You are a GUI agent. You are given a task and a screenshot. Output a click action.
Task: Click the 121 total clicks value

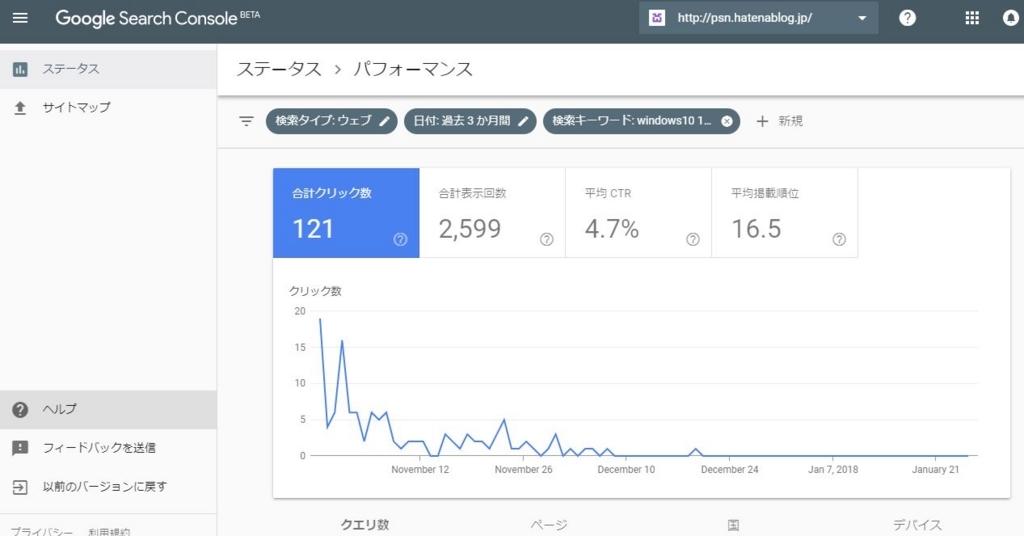tap(313, 229)
